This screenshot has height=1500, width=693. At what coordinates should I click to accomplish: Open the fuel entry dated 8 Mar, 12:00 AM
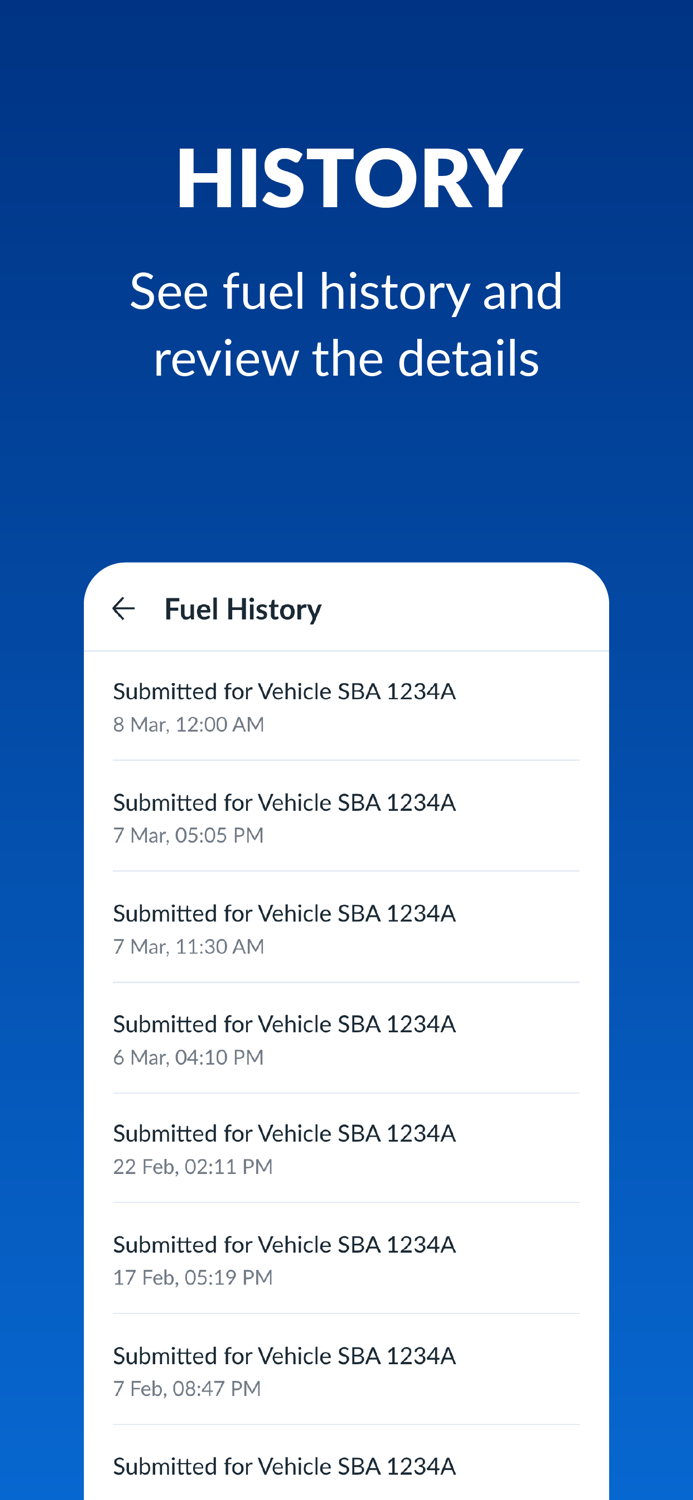pos(285,704)
